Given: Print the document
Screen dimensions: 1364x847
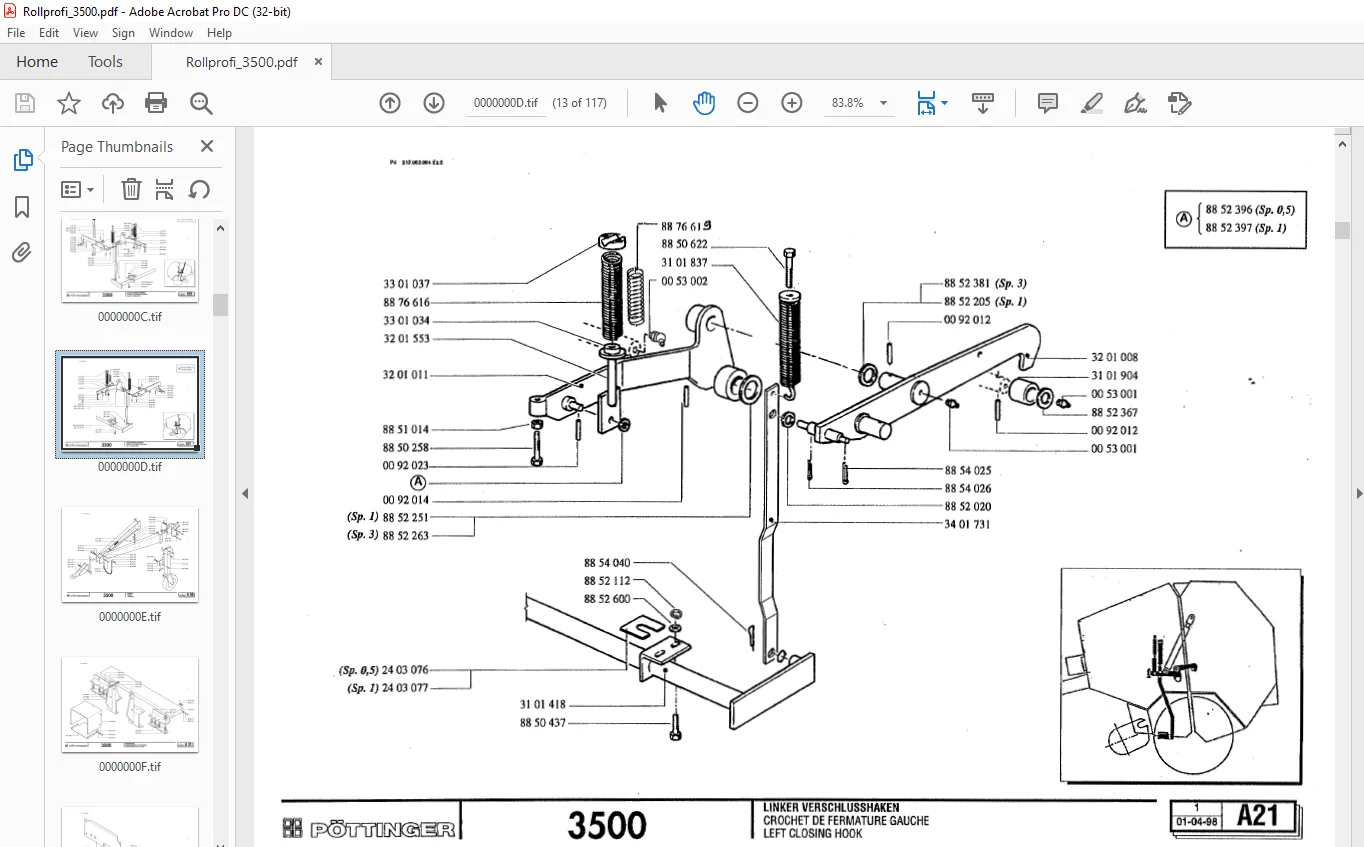Looking at the screenshot, I should pos(156,103).
